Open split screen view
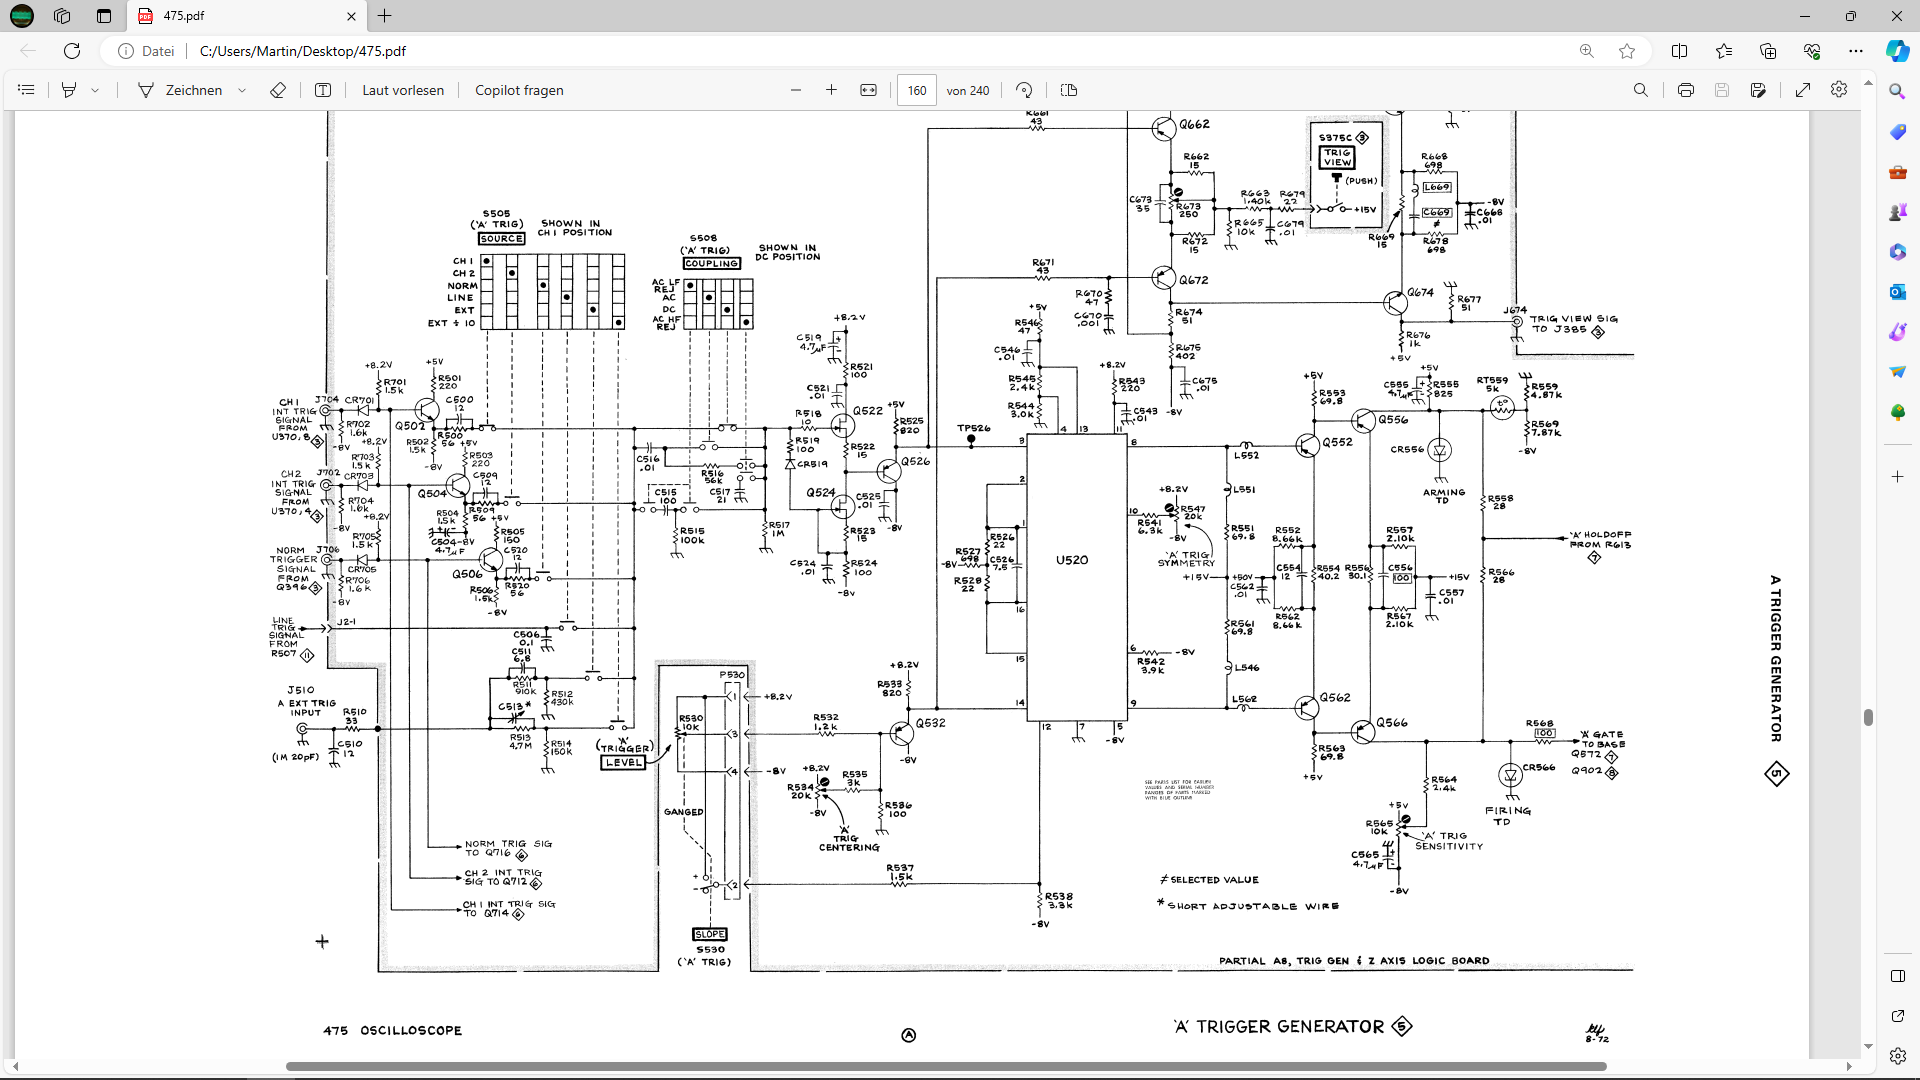This screenshot has height=1080, width=1920. tap(1680, 51)
